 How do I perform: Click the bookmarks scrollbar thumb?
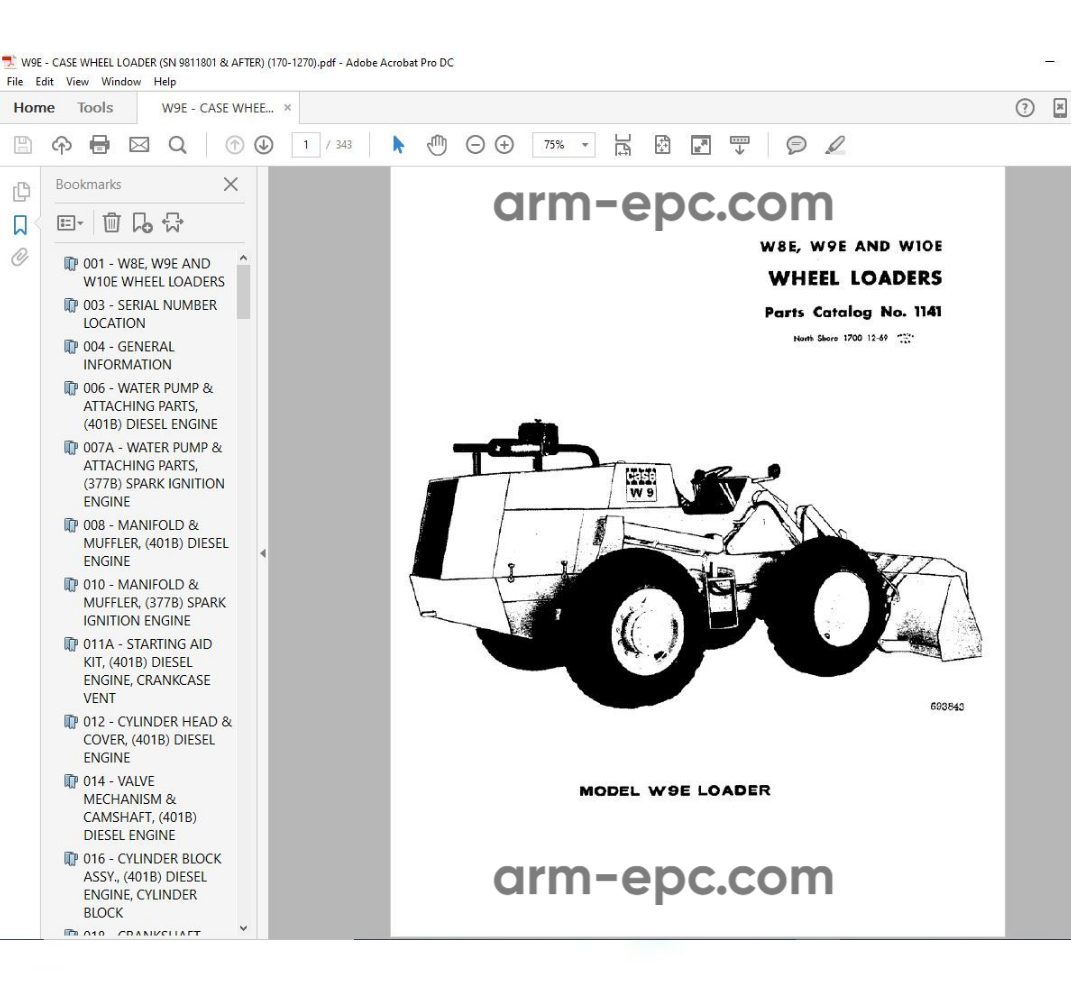(243, 292)
